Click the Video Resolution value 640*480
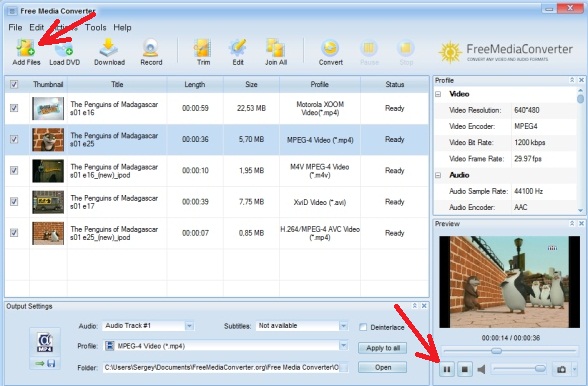This screenshot has height=386, width=588. (526, 110)
